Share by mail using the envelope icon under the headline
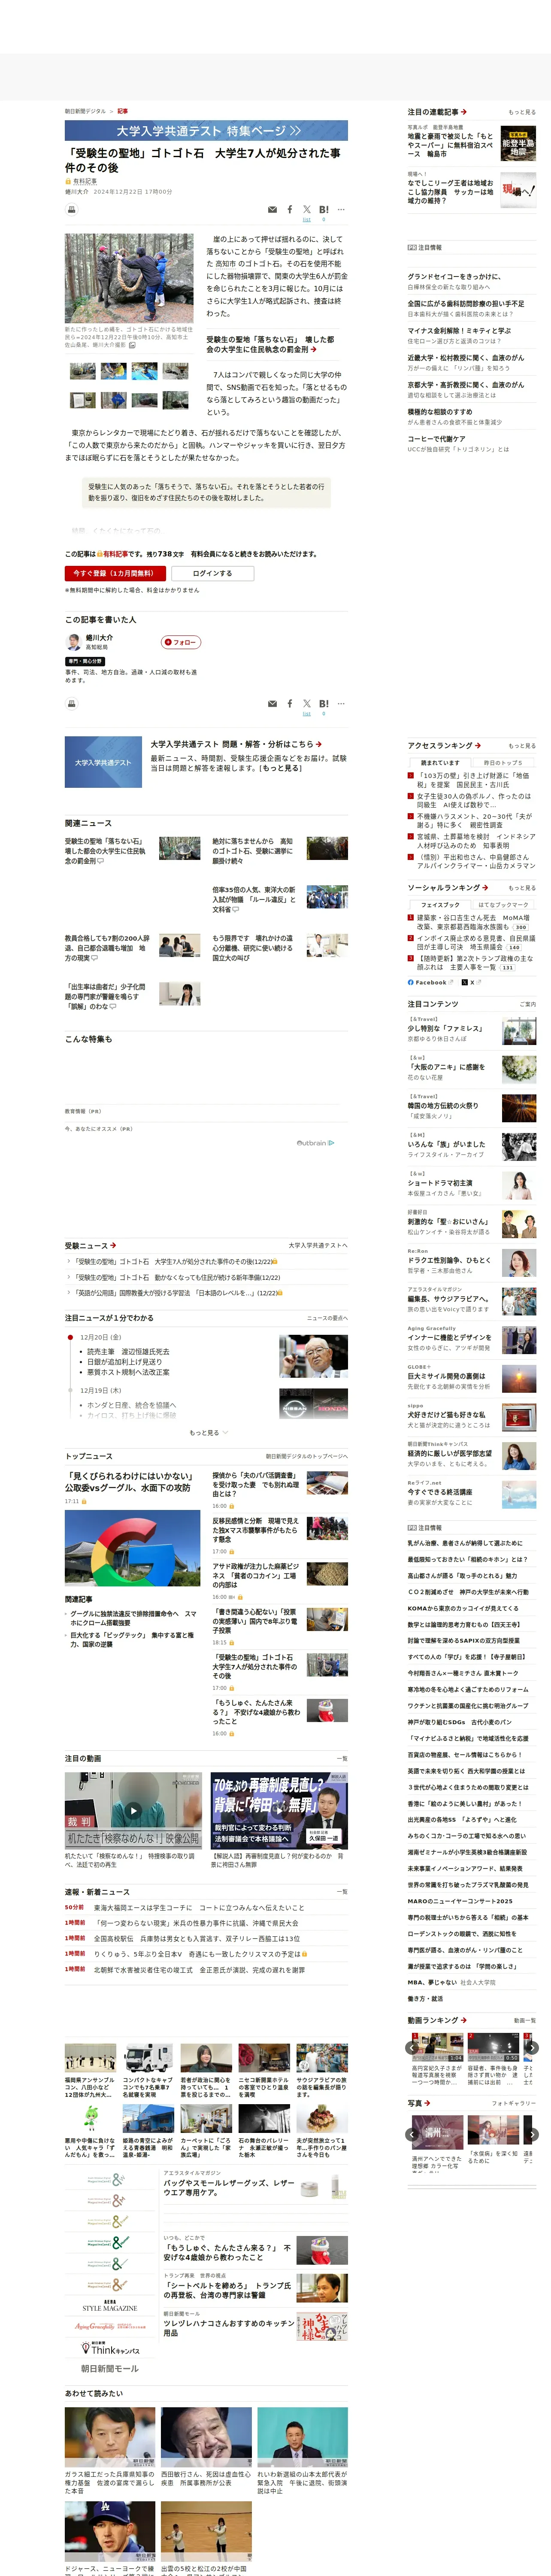The image size is (551, 2576). (x=272, y=210)
